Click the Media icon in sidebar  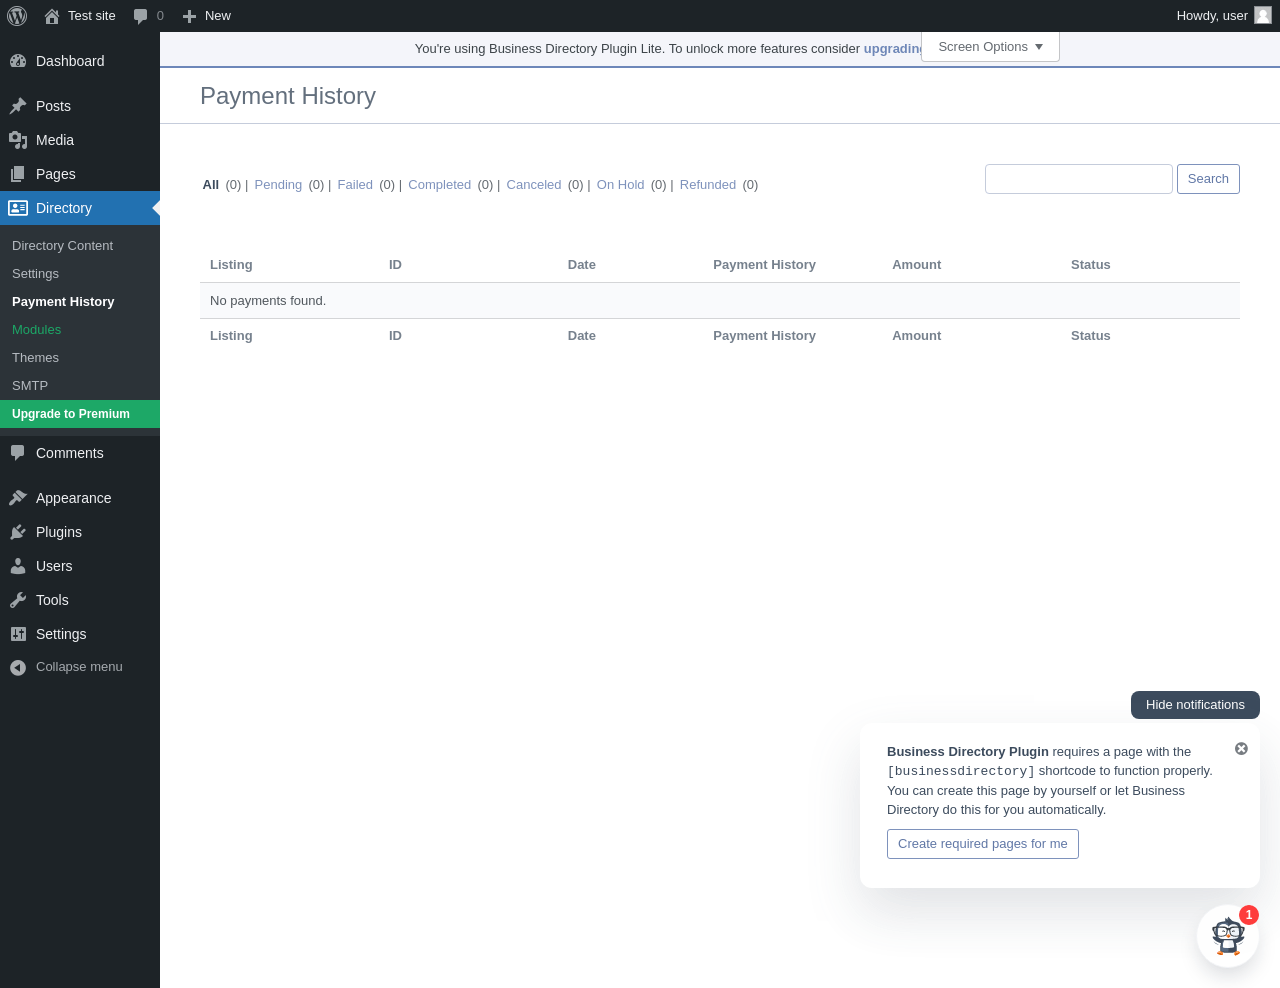(18, 140)
